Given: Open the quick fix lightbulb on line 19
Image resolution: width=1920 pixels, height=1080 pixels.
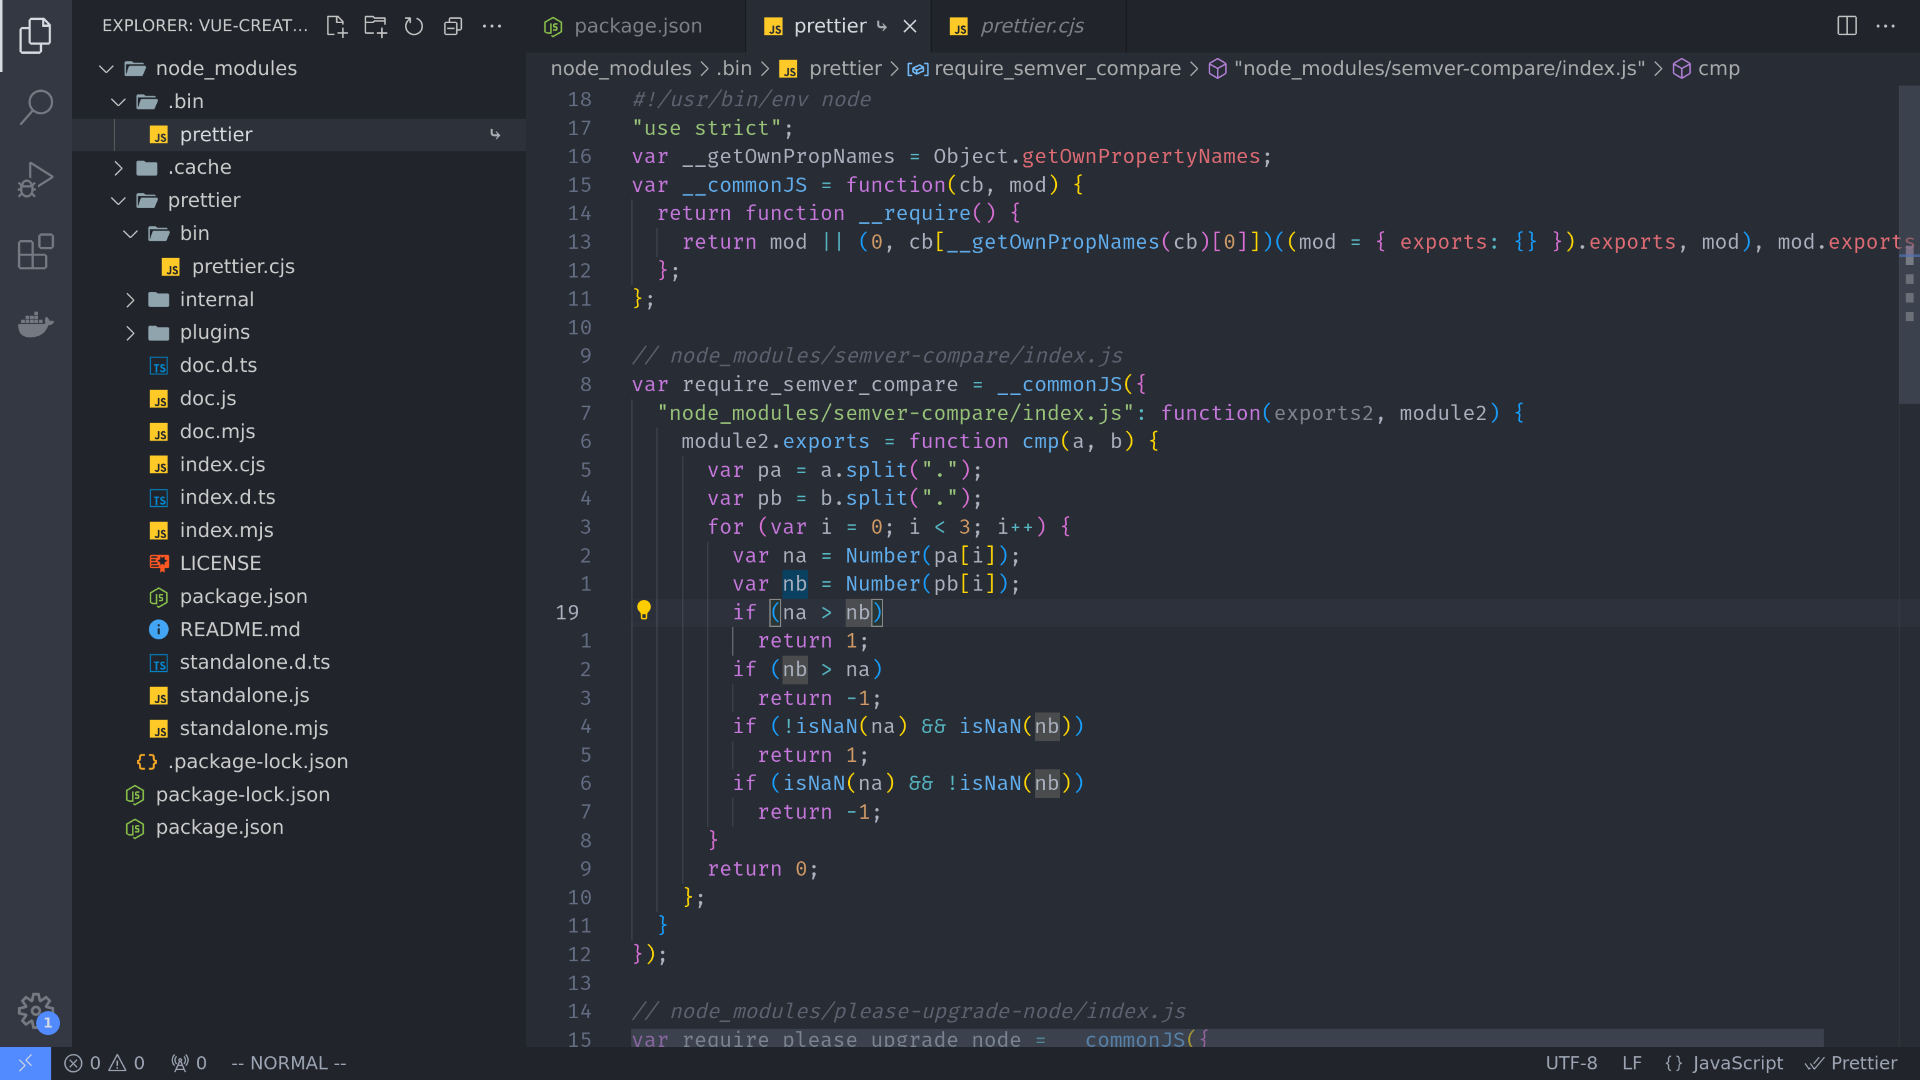Looking at the screenshot, I should pos(644,610).
